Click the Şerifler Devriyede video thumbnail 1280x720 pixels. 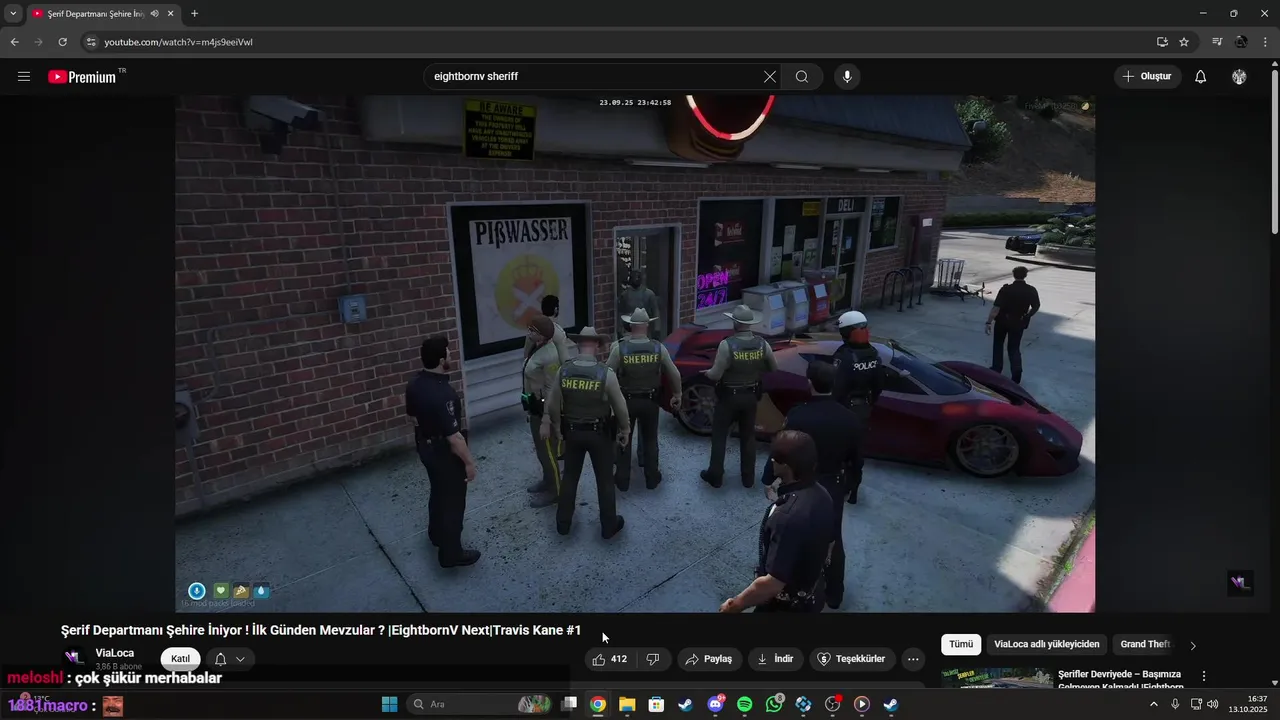click(997, 679)
